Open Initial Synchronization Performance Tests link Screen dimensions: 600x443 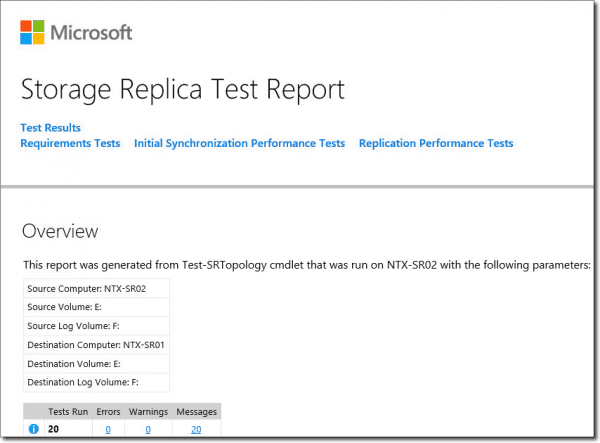[x=240, y=143]
